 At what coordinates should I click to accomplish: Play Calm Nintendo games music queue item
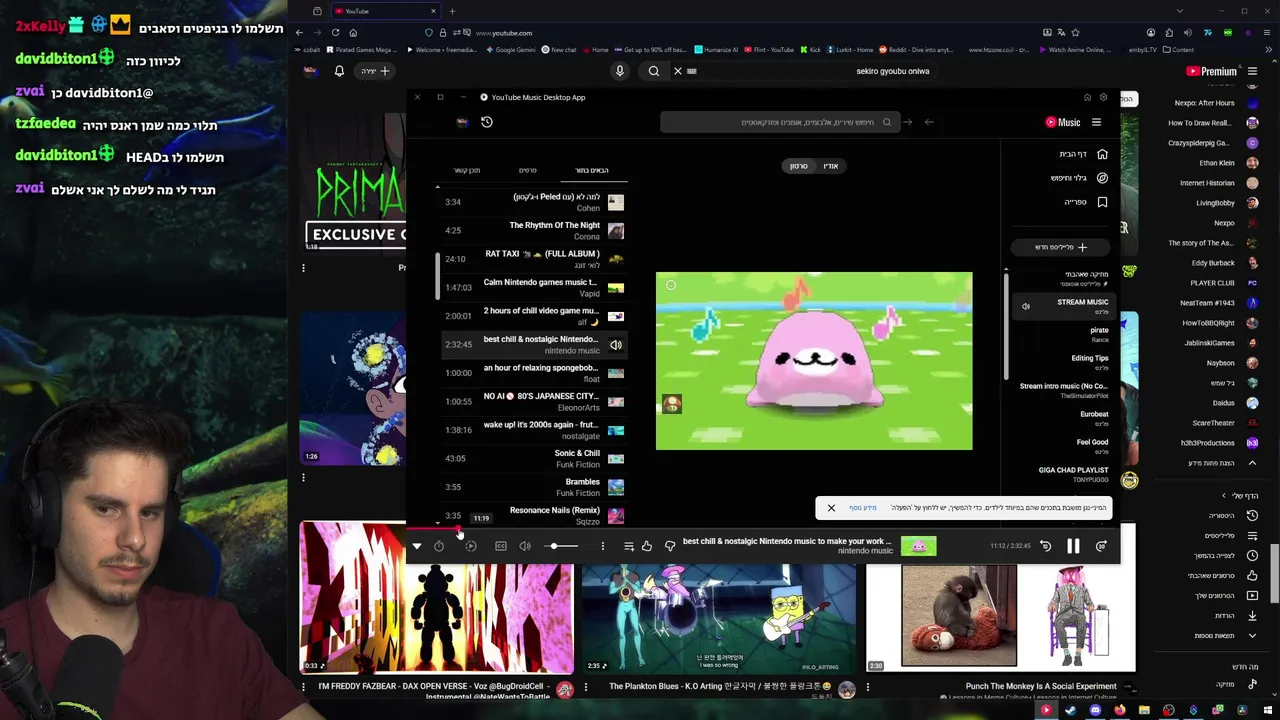tap(534, 288)
